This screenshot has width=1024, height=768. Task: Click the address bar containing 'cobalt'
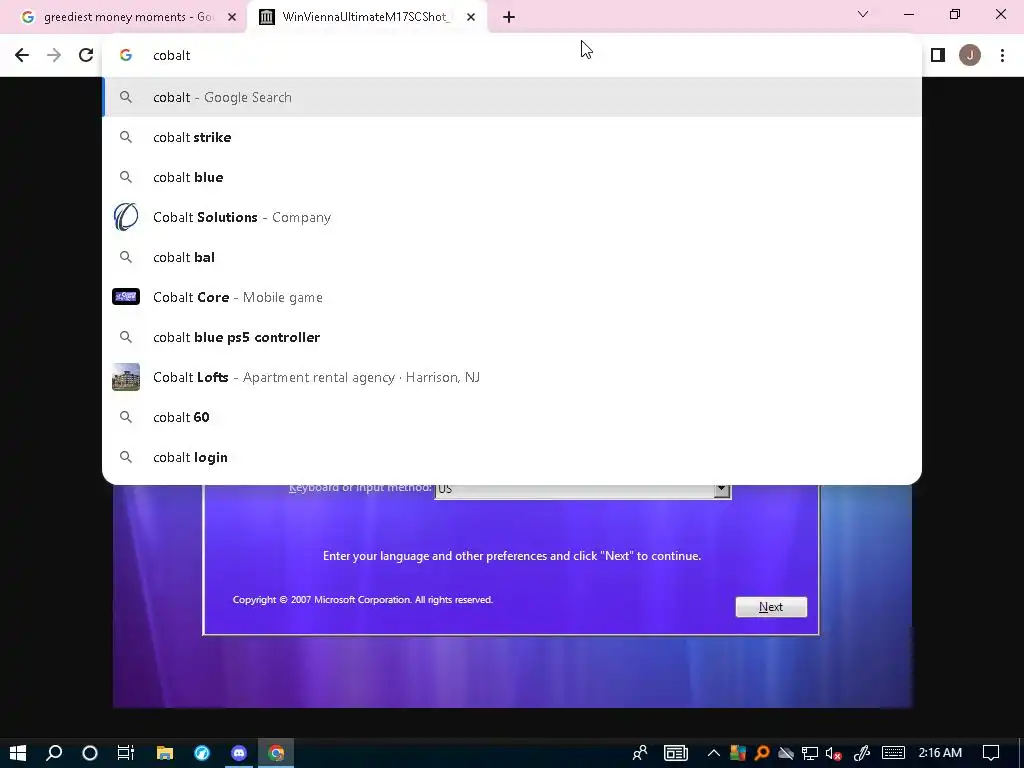511,56
